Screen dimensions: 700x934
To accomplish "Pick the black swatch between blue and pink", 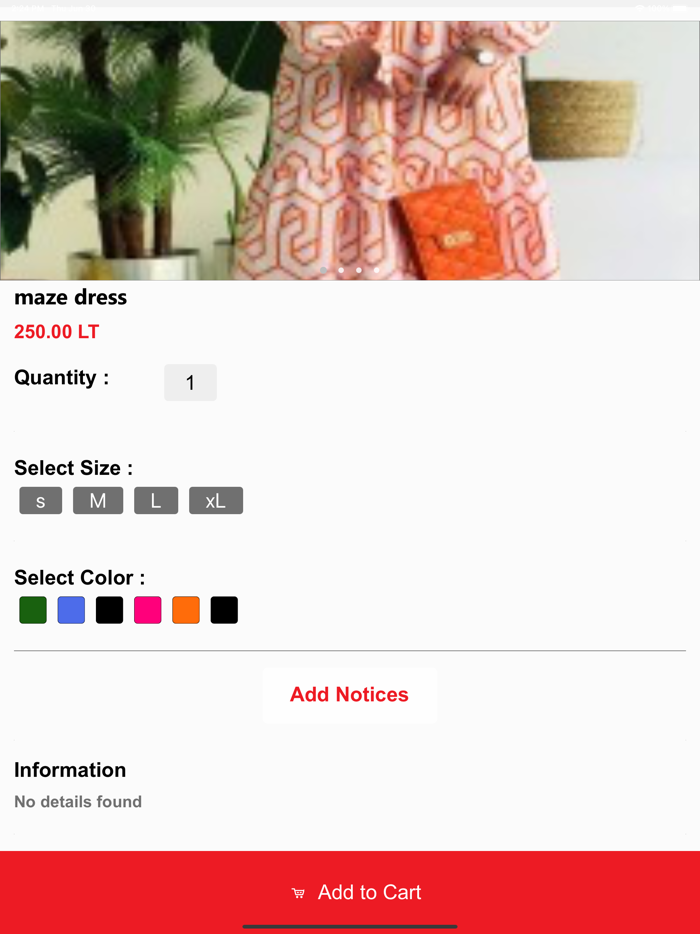I will pos(110,610).
